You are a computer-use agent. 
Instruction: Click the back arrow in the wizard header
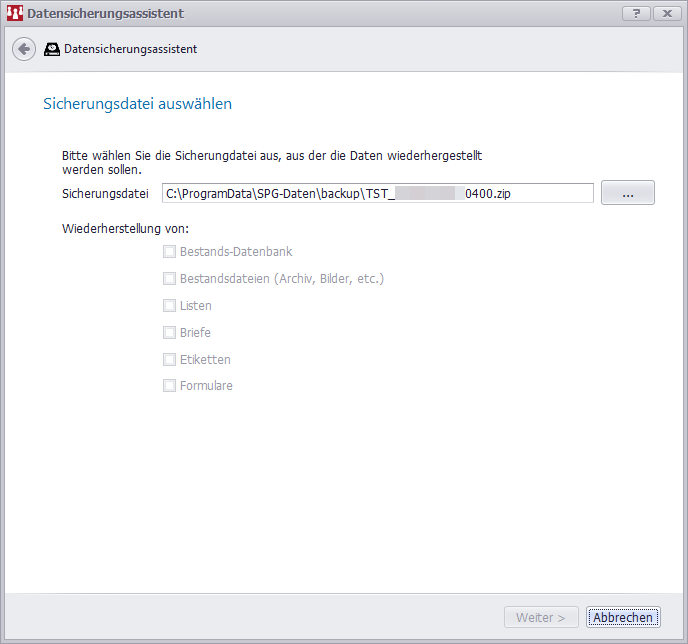(x=24, y=49)
